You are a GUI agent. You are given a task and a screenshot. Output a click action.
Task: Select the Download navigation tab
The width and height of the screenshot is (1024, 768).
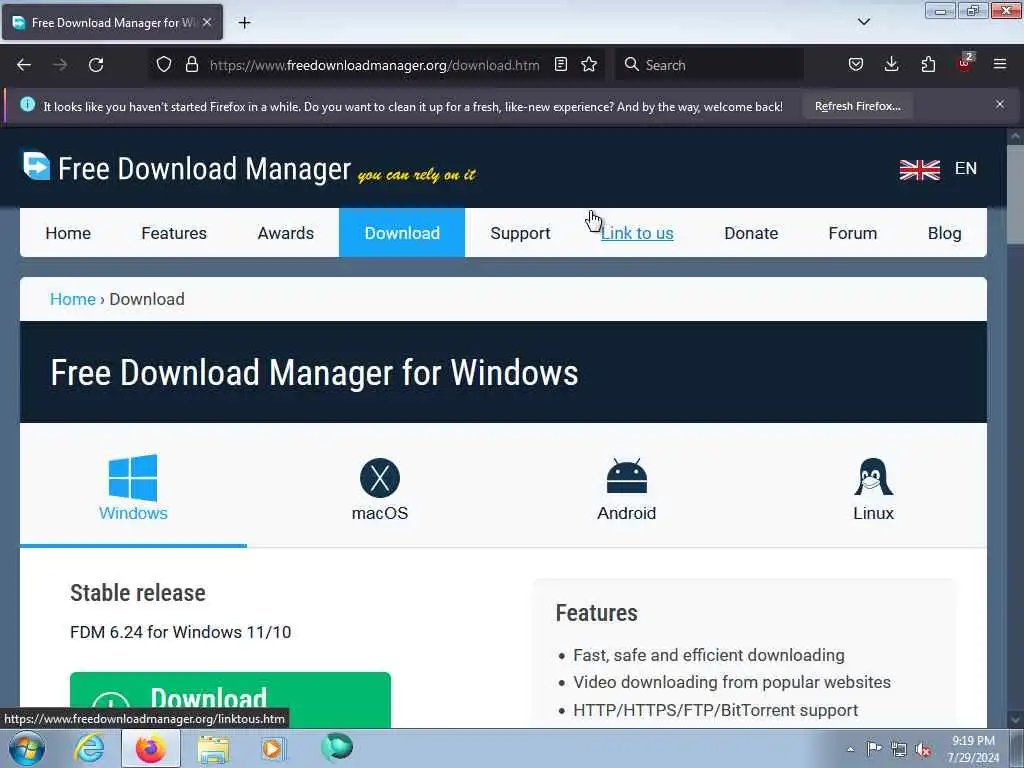pos(402,232)
